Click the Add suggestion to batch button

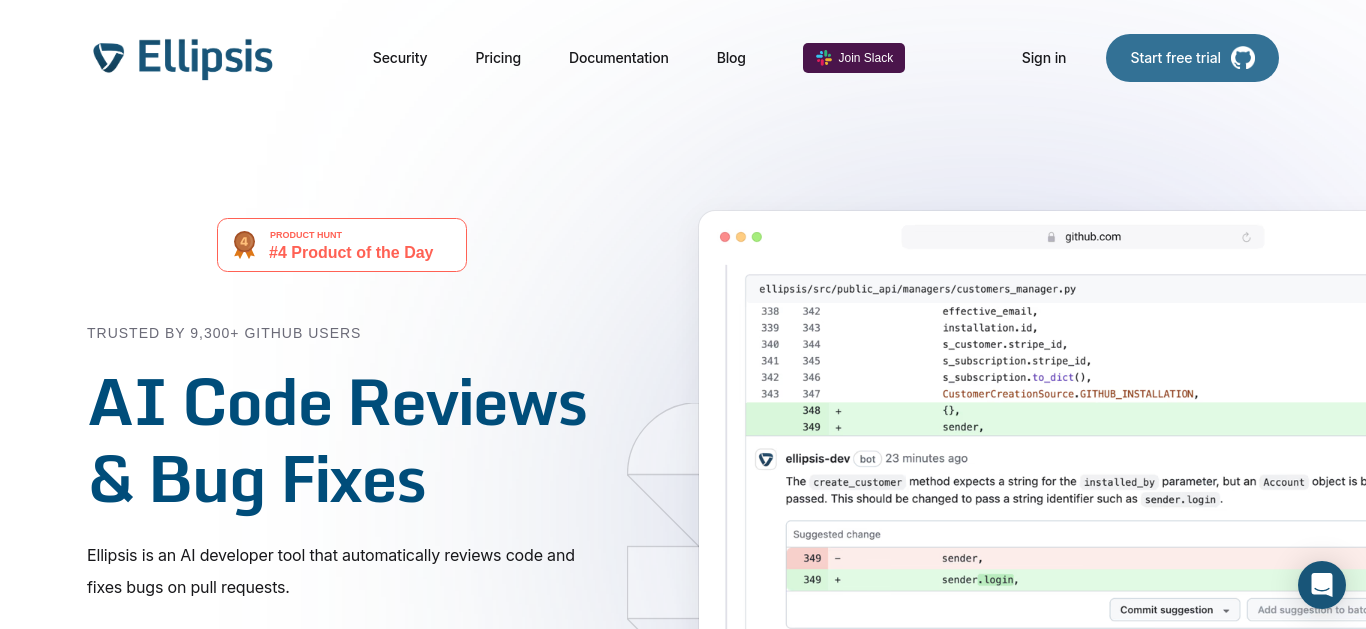tap(1307, 610)
